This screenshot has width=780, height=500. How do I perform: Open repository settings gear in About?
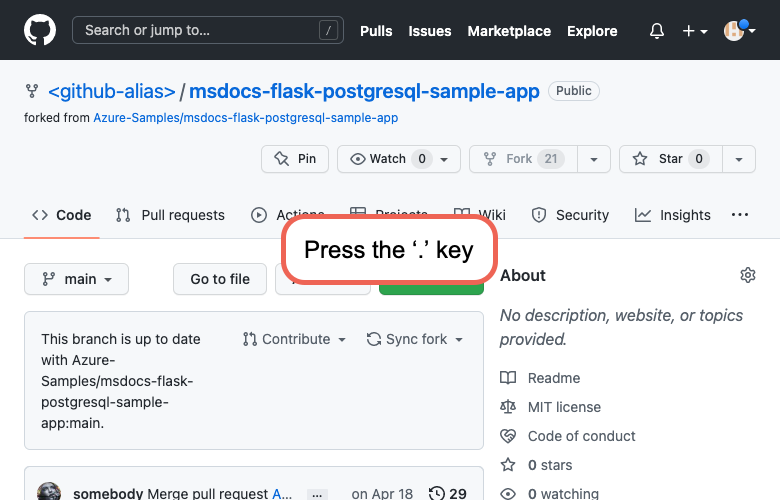[x=747, y=275]
